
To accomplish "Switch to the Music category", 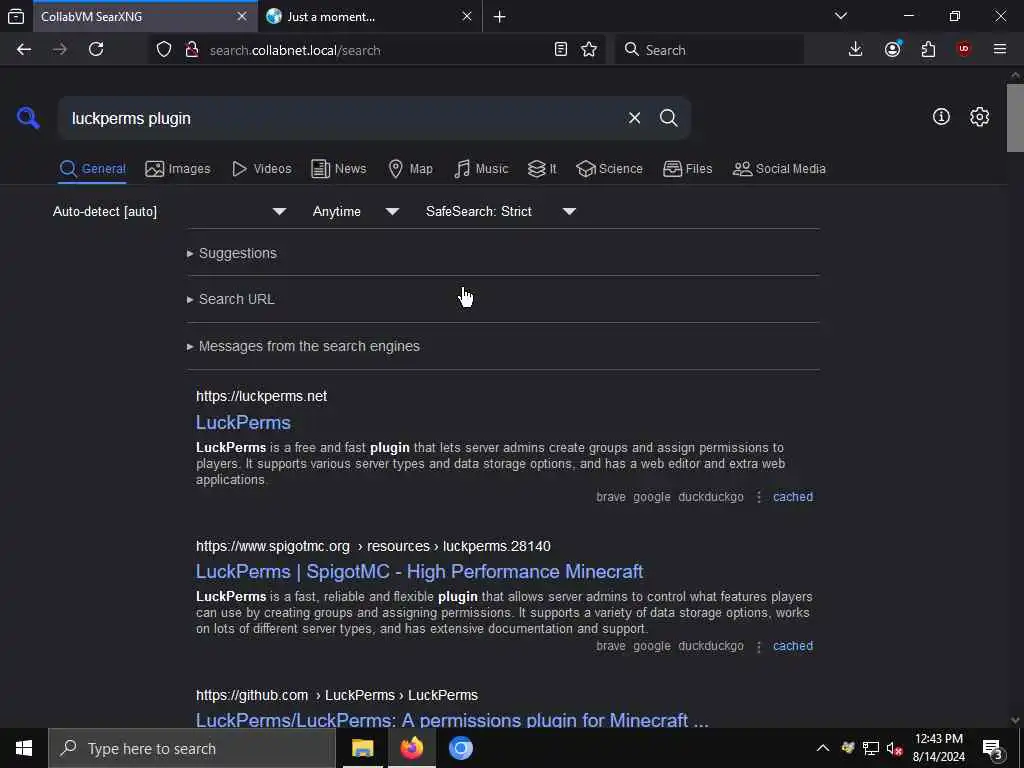I will click(481, 169).
